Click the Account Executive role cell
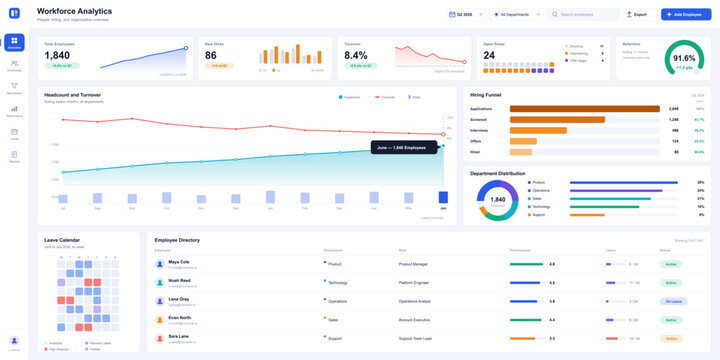This screenshot has width=720, height=360. pyautogui.click(x=415, y=320)
